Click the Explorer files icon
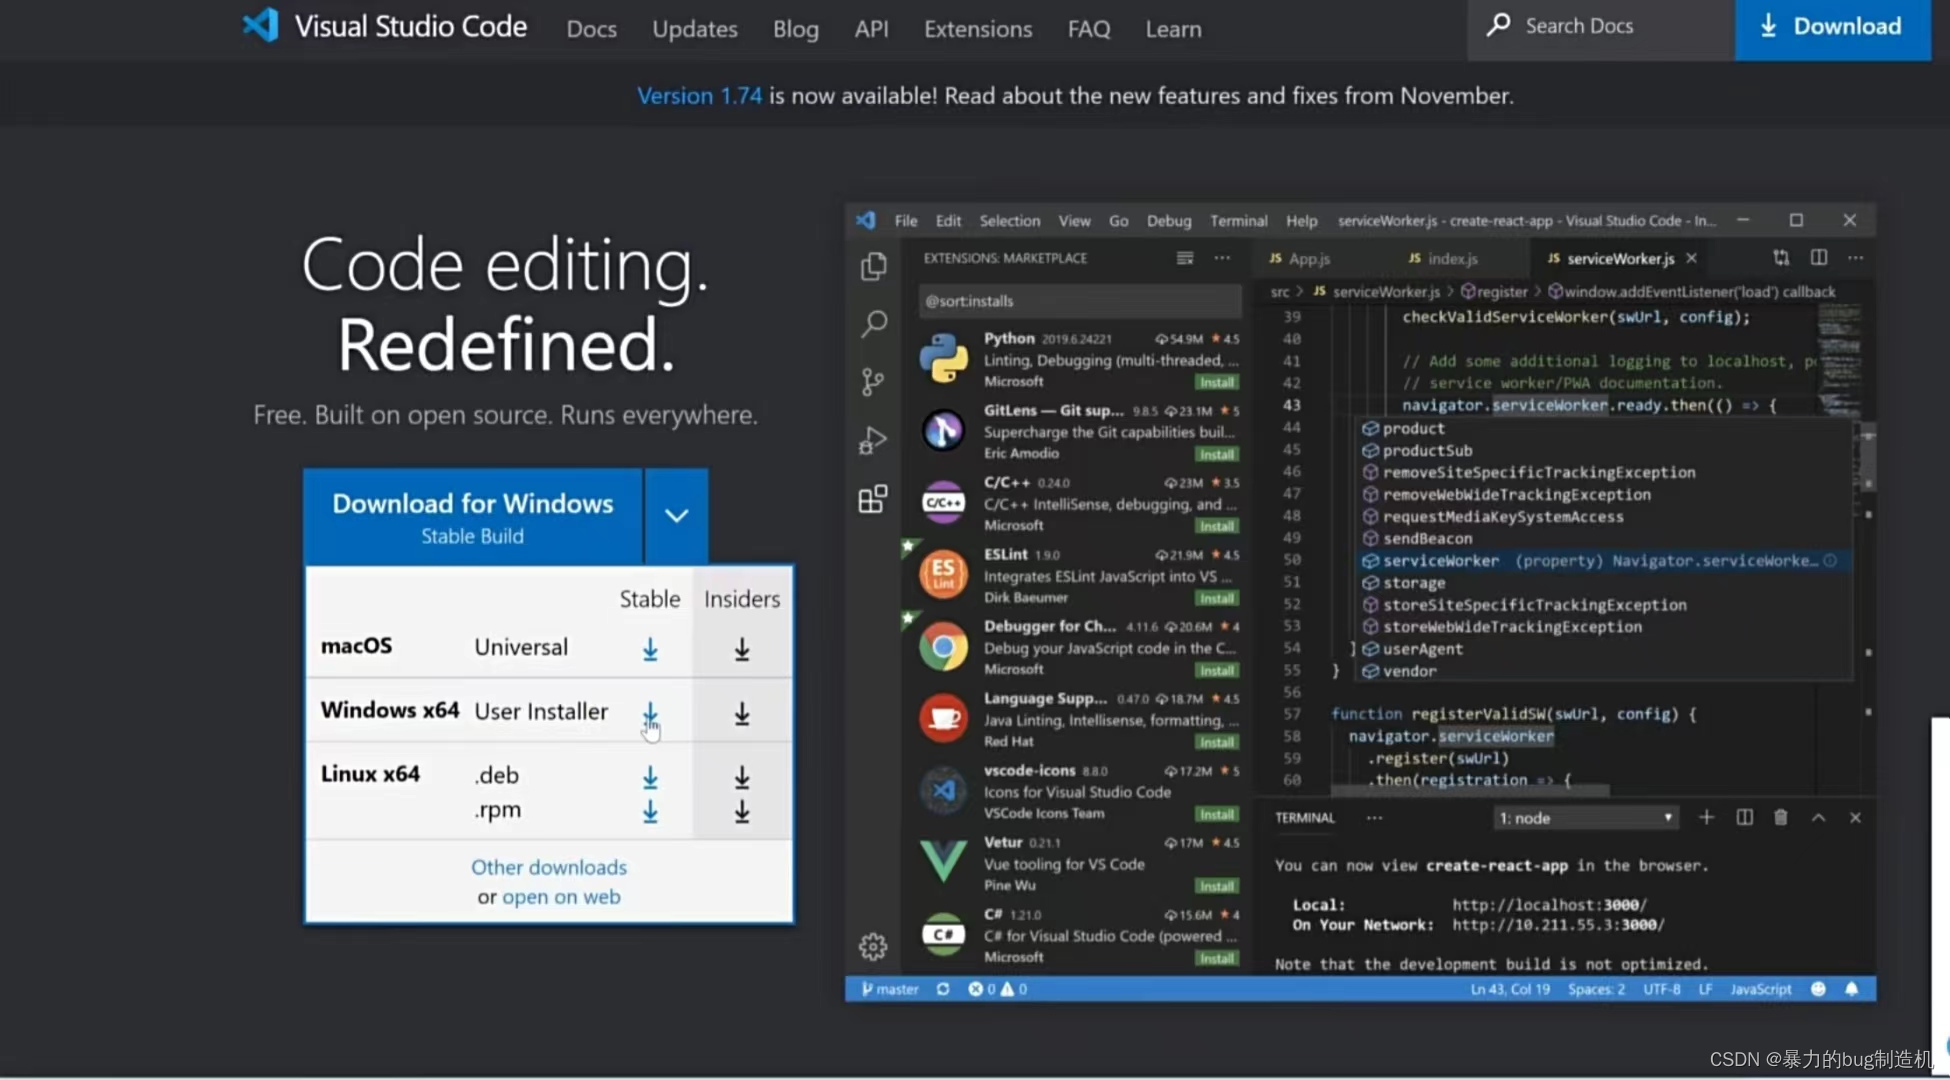 pos(873,263)
